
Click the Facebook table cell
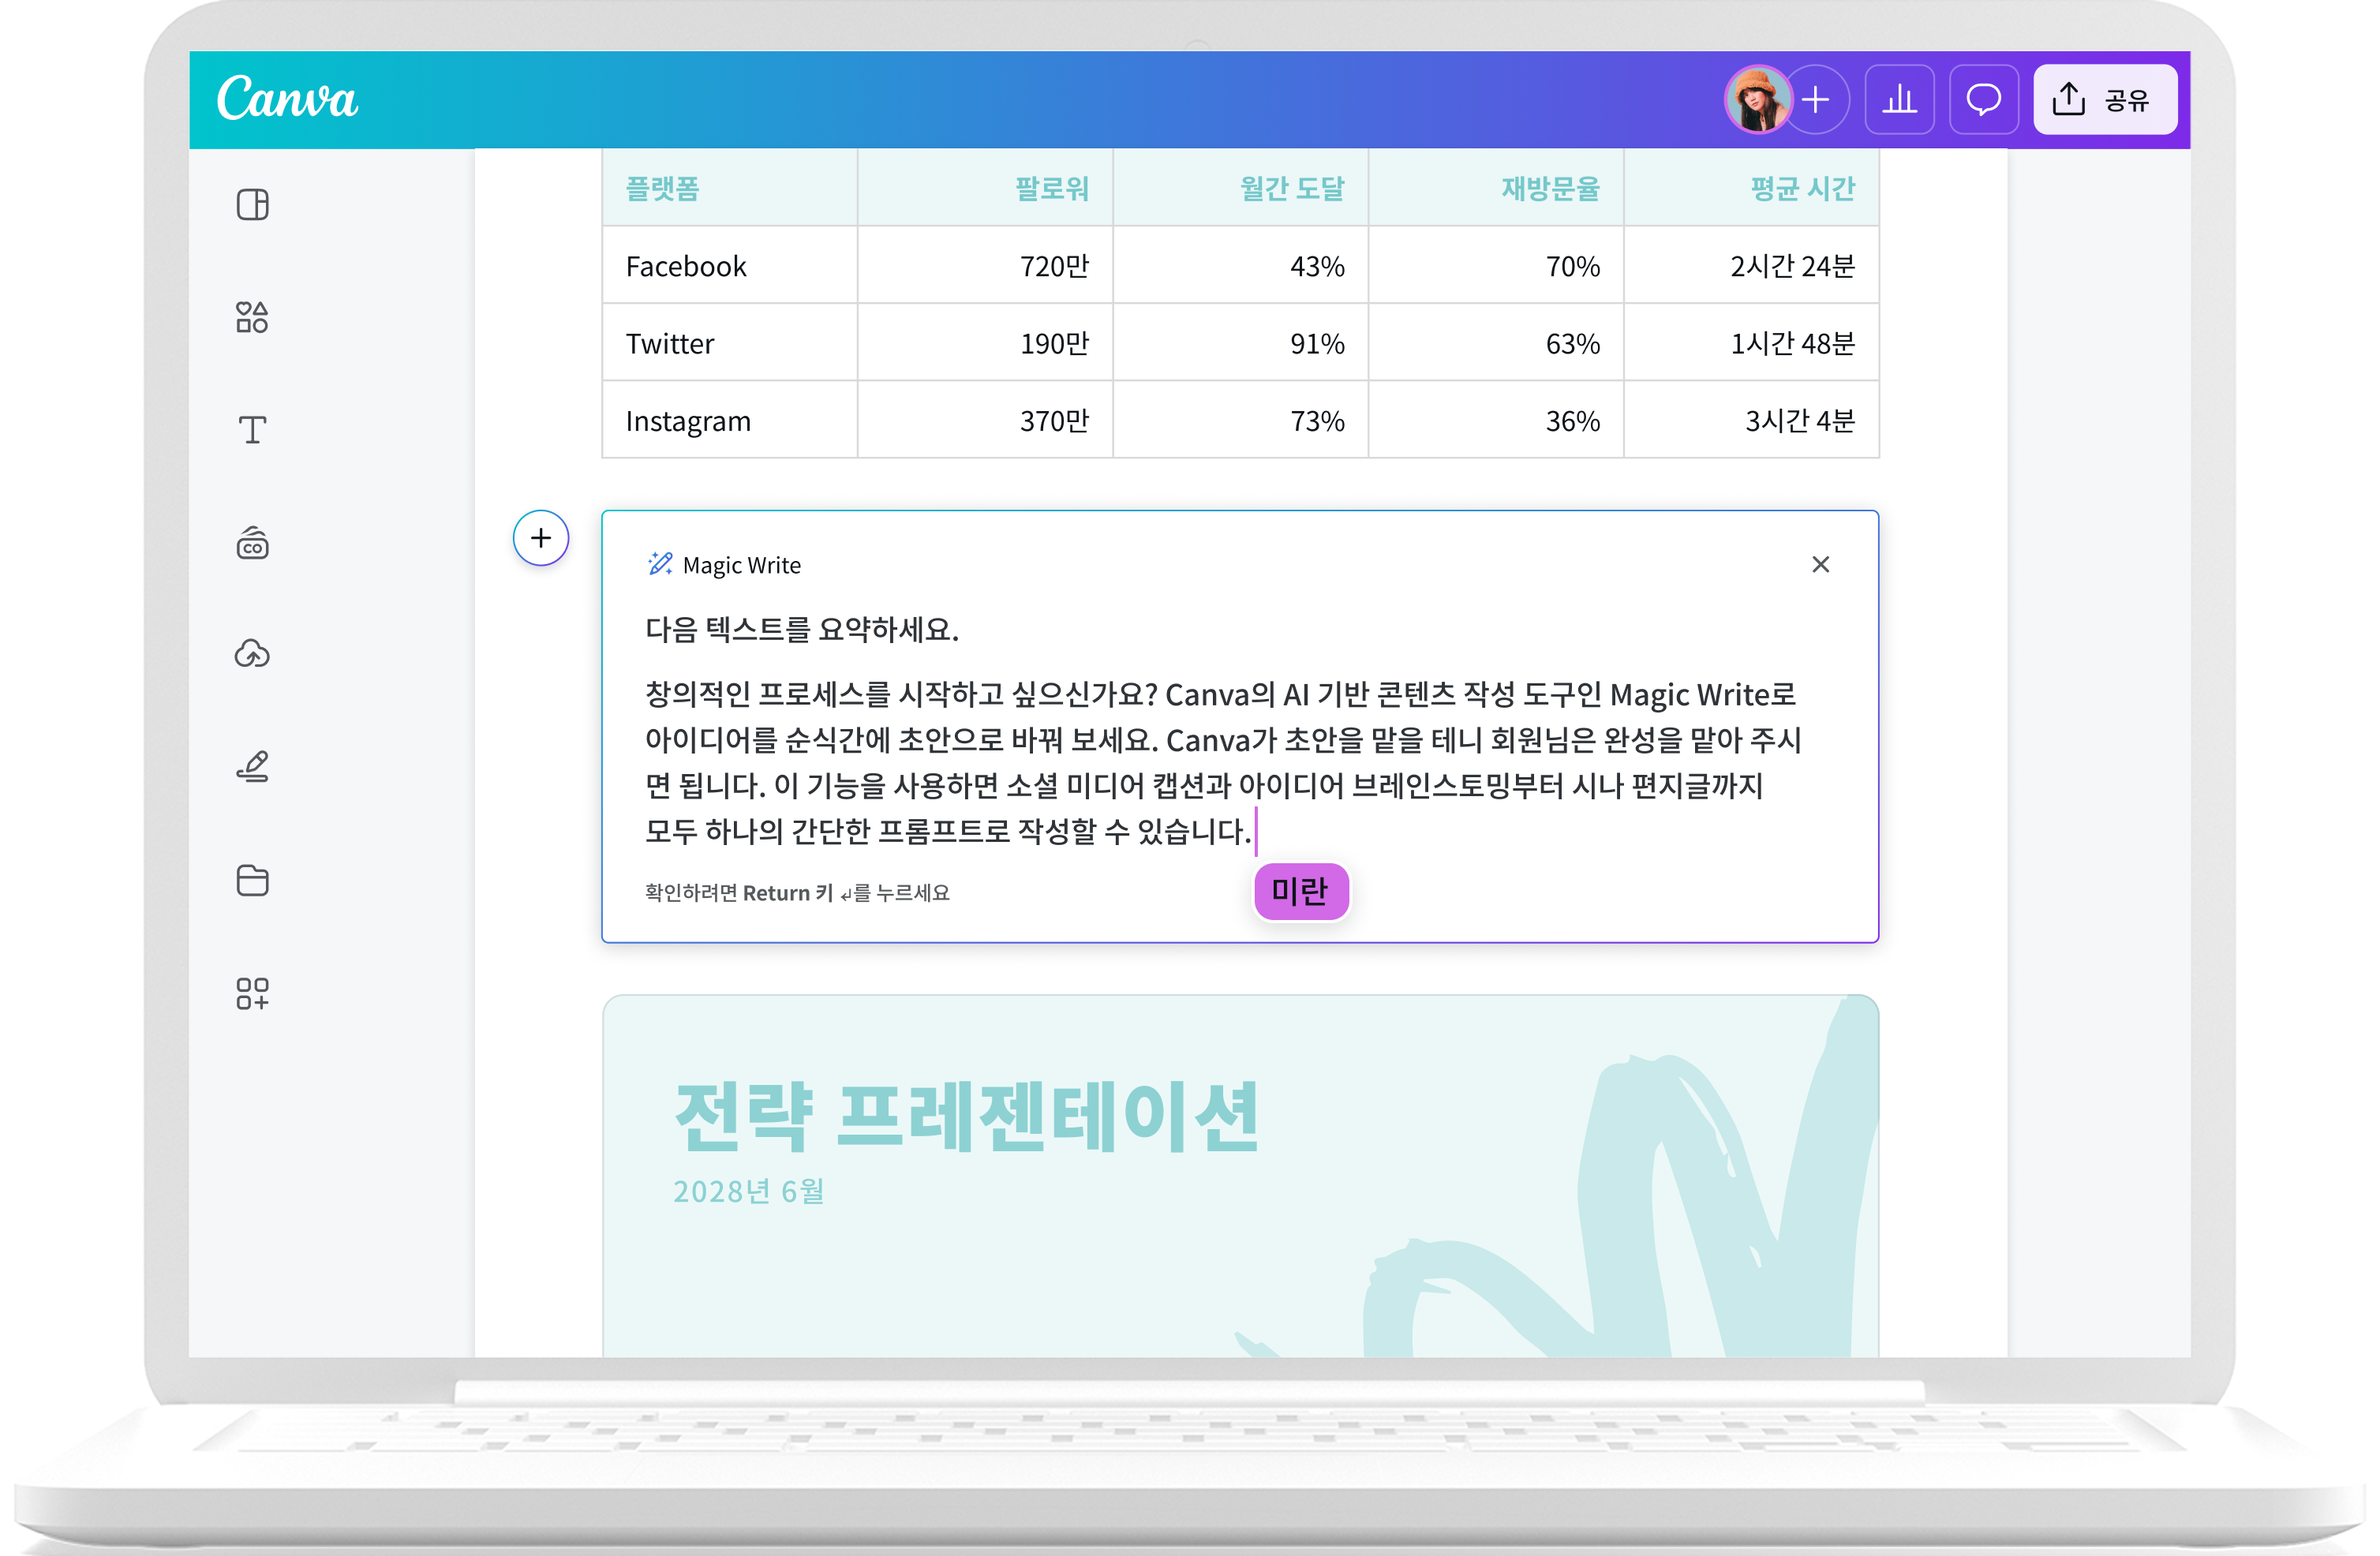pyautogui.click(x=729, y=266)
